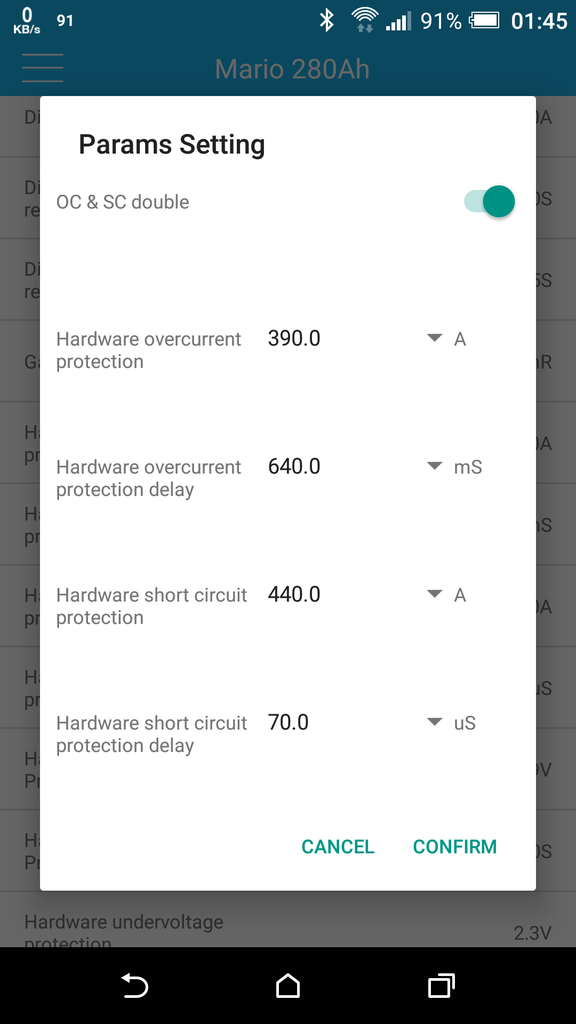Toggle the OC & SC double switch
Screen dimensions: 576x1024
(490, 201)
